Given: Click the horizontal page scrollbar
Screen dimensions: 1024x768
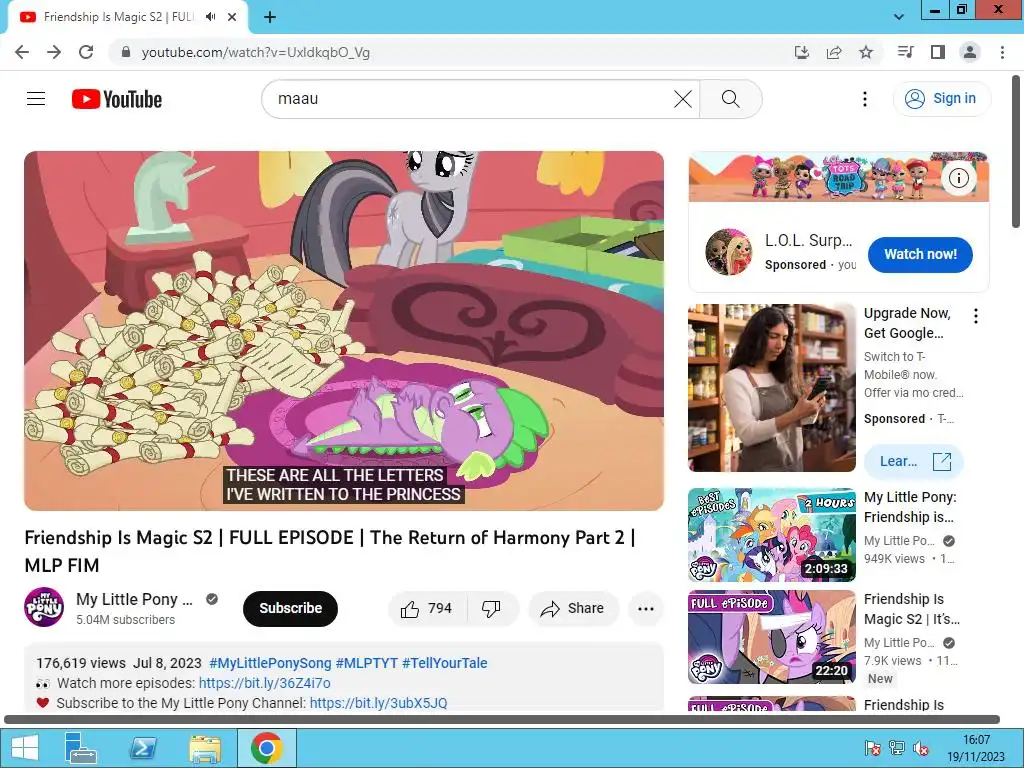Looking at the screenshot, I should tap(502, 720).
